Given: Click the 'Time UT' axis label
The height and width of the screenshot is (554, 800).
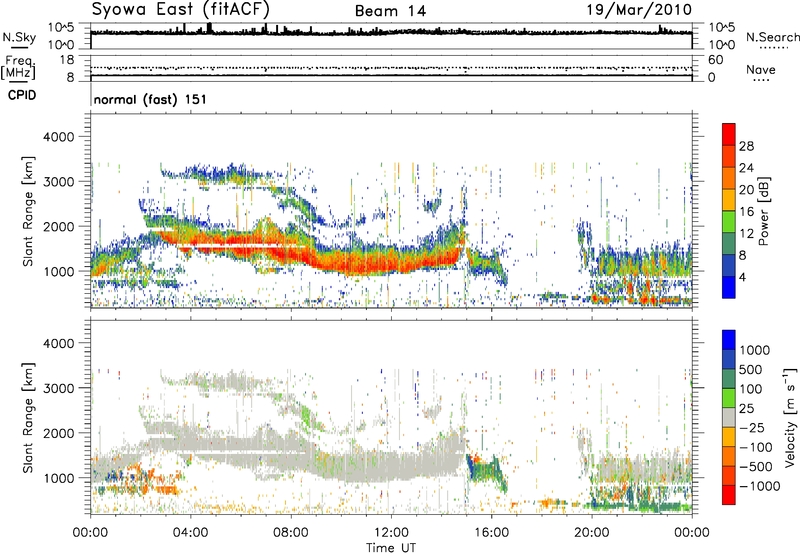Looking at the screenshot, I should tap(391, 548).
